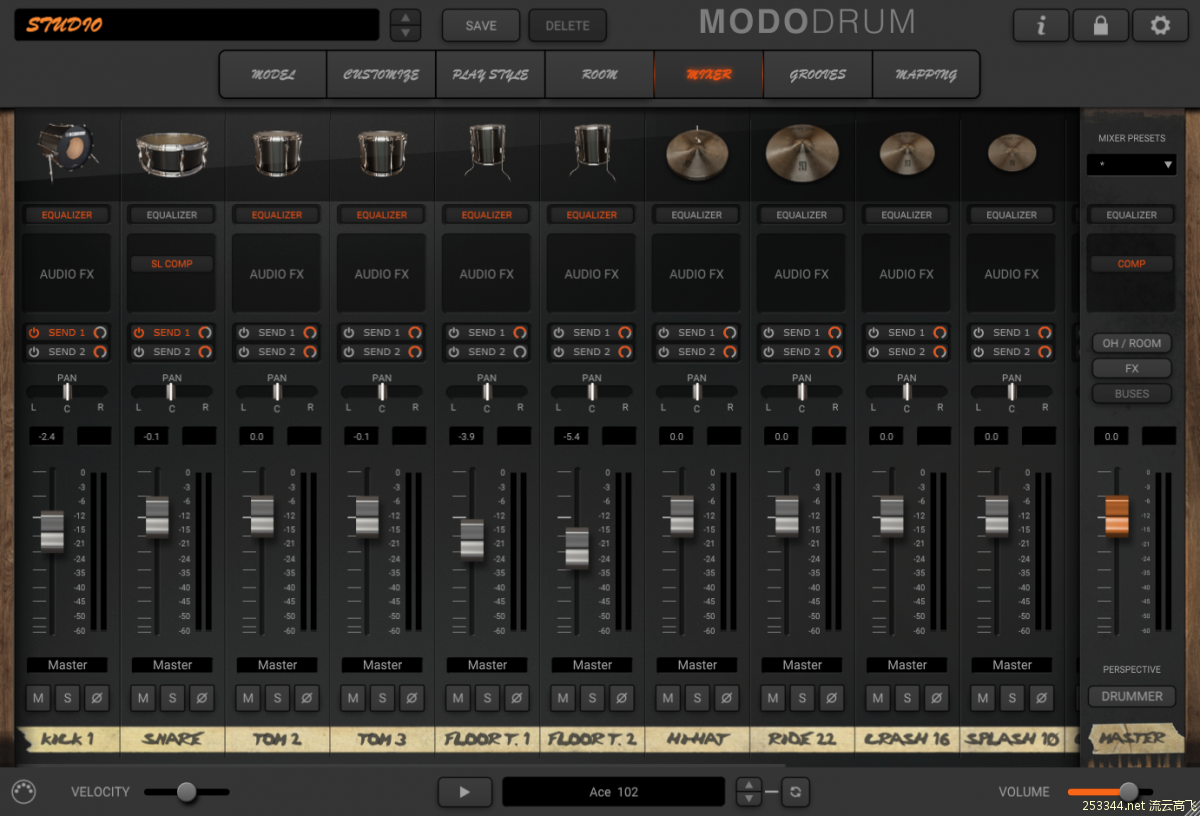Open SL COMP effect on Snare

pyautogui.click(x=172, y=264)
